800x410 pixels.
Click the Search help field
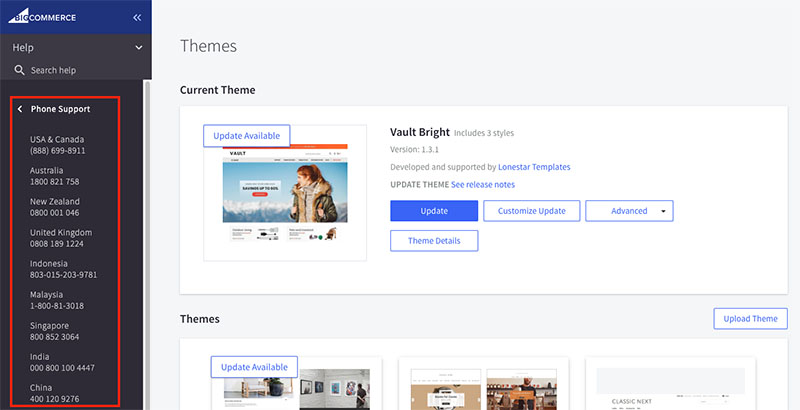(x=76, y=70)
